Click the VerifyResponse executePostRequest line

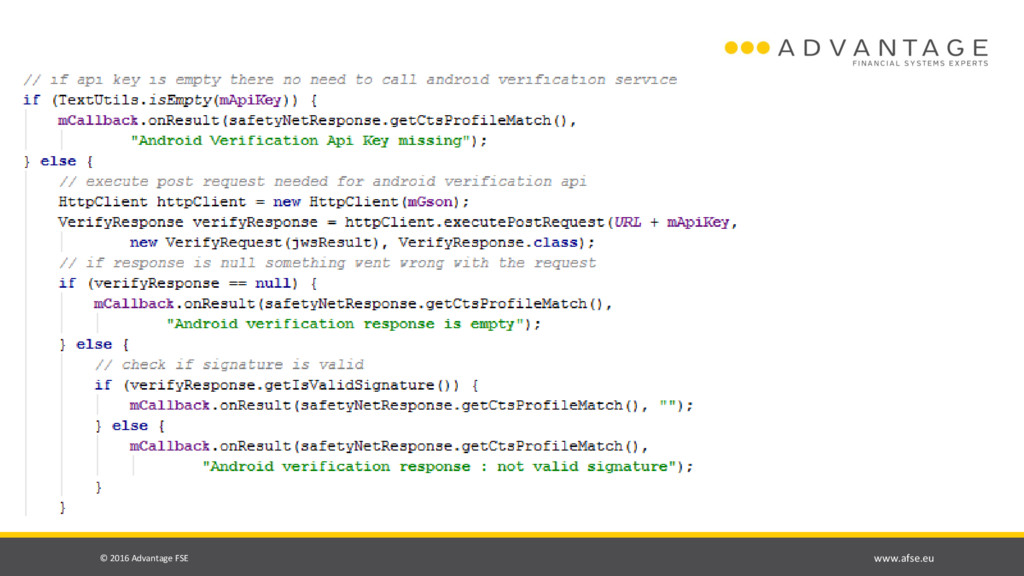pyautogui.click(x=398, y=222)
